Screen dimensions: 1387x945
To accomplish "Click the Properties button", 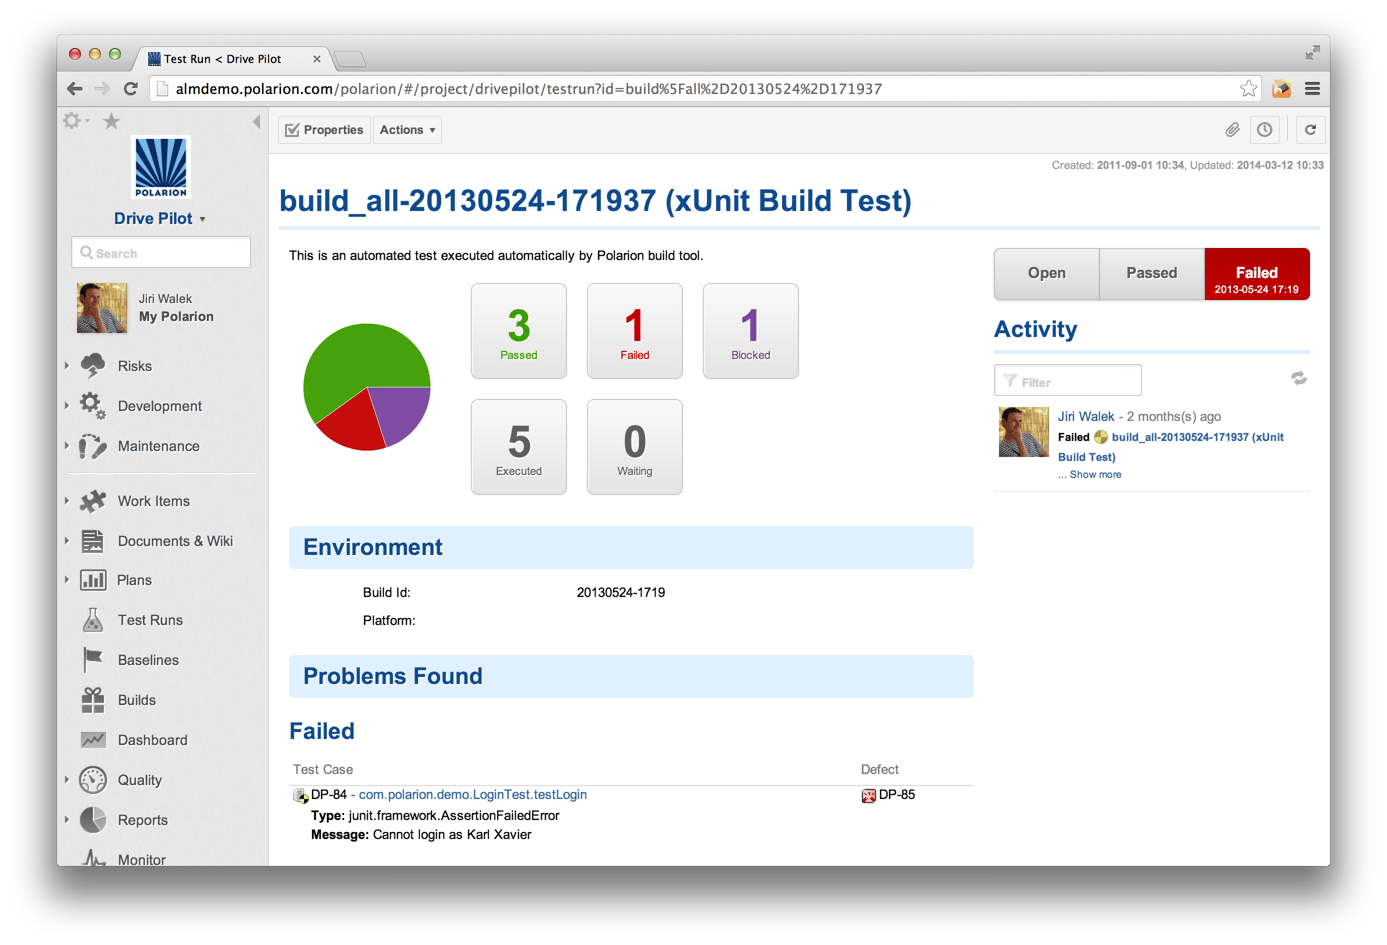I will coord(324,129).
